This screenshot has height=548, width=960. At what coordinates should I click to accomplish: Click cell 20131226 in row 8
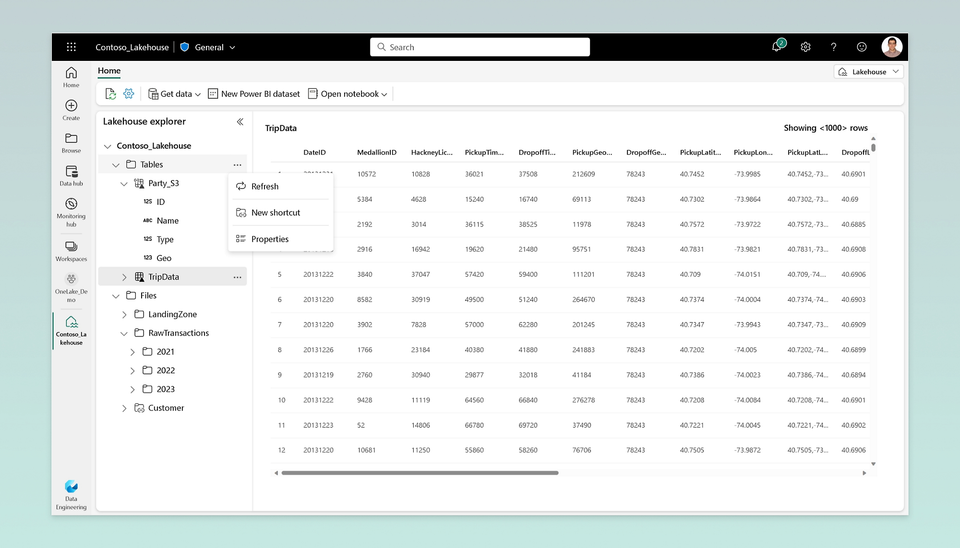click(x=318, y=350)
